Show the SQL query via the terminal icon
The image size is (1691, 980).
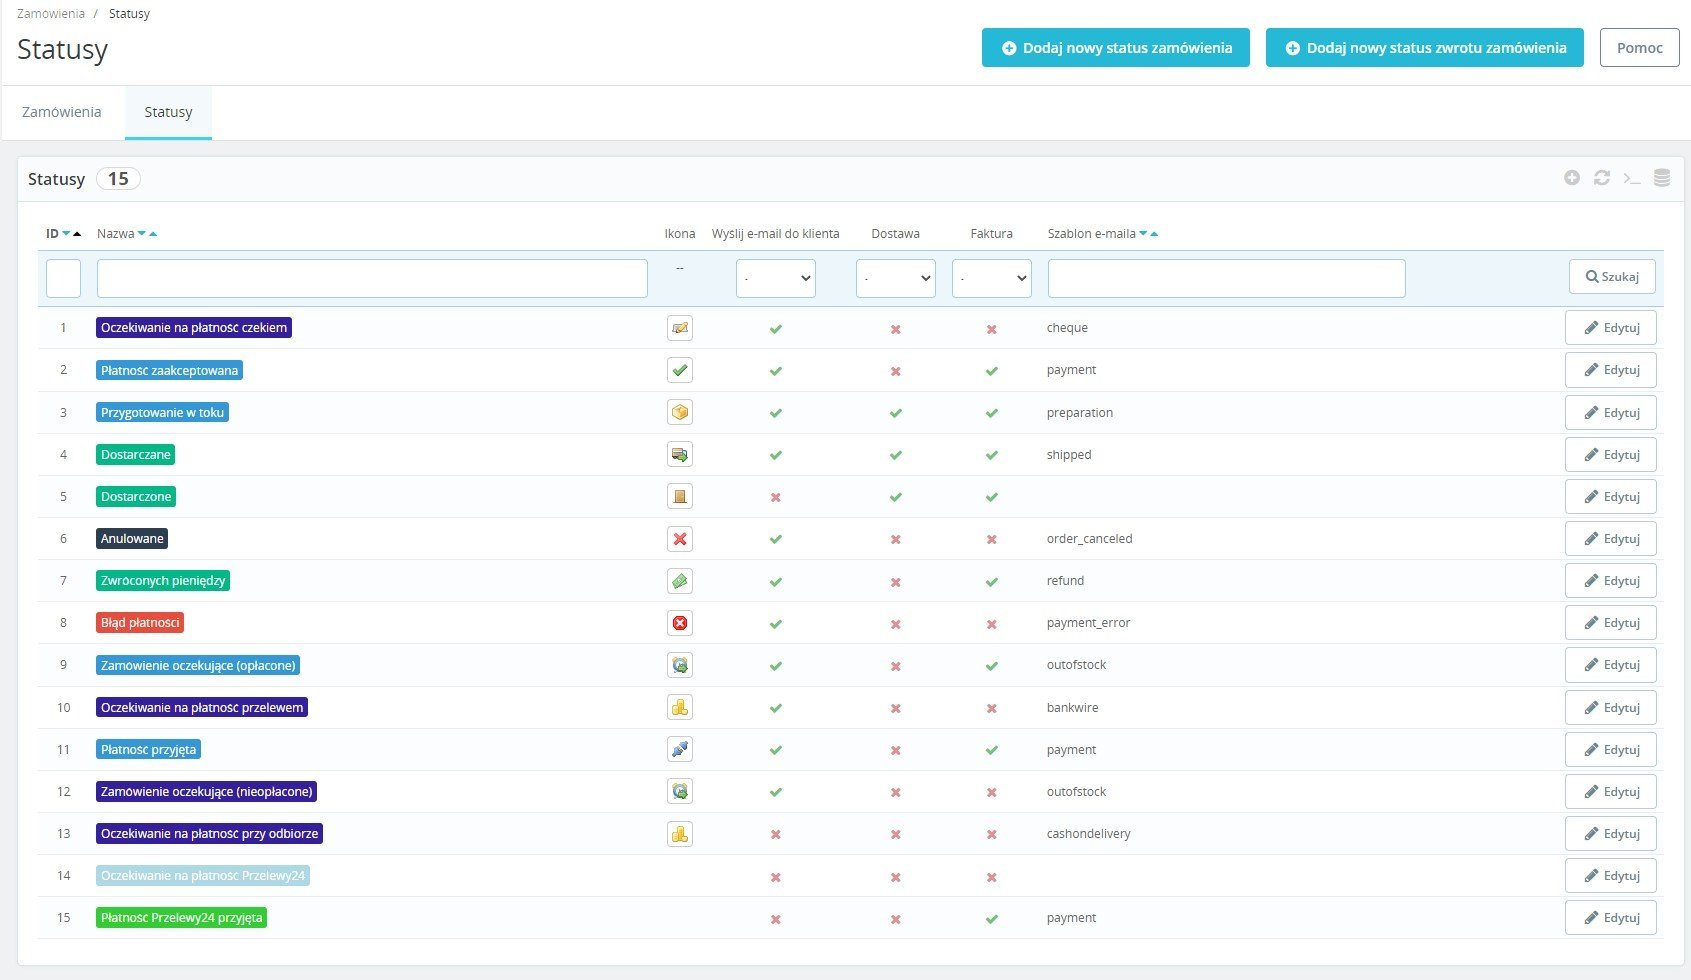(x=1632, y=178)
